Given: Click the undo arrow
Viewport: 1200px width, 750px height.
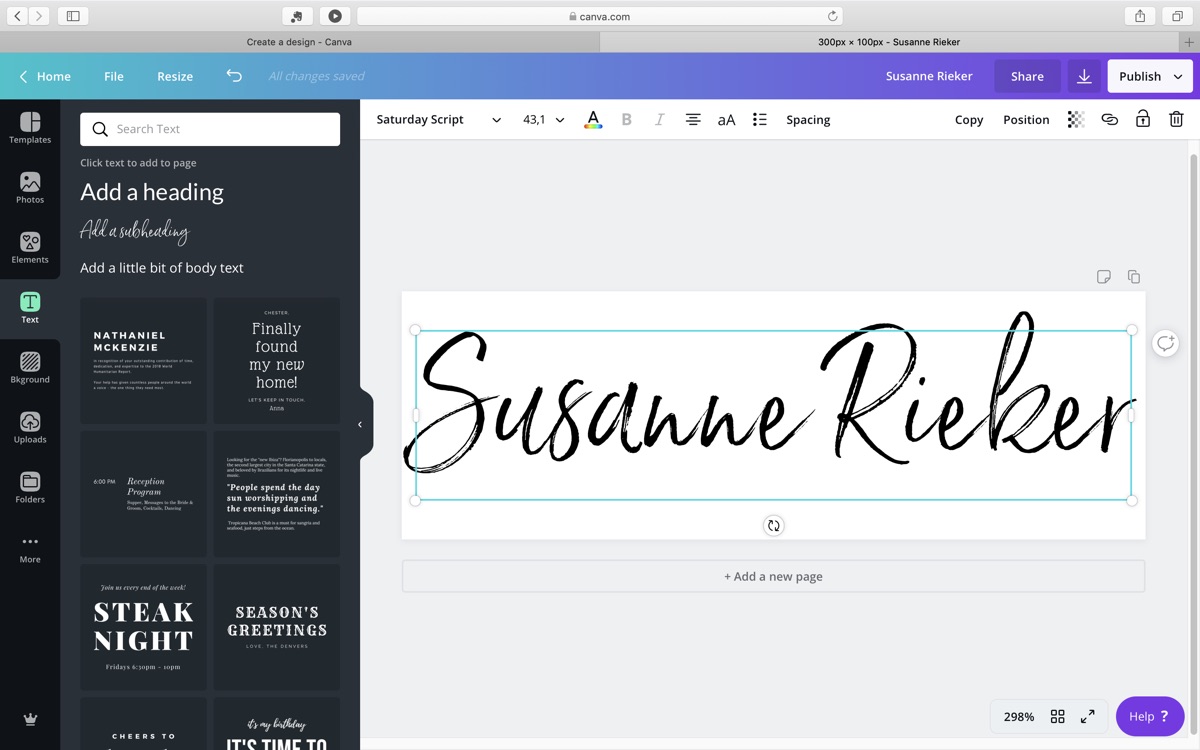Looking at the screenshot, I should point(234,76).
